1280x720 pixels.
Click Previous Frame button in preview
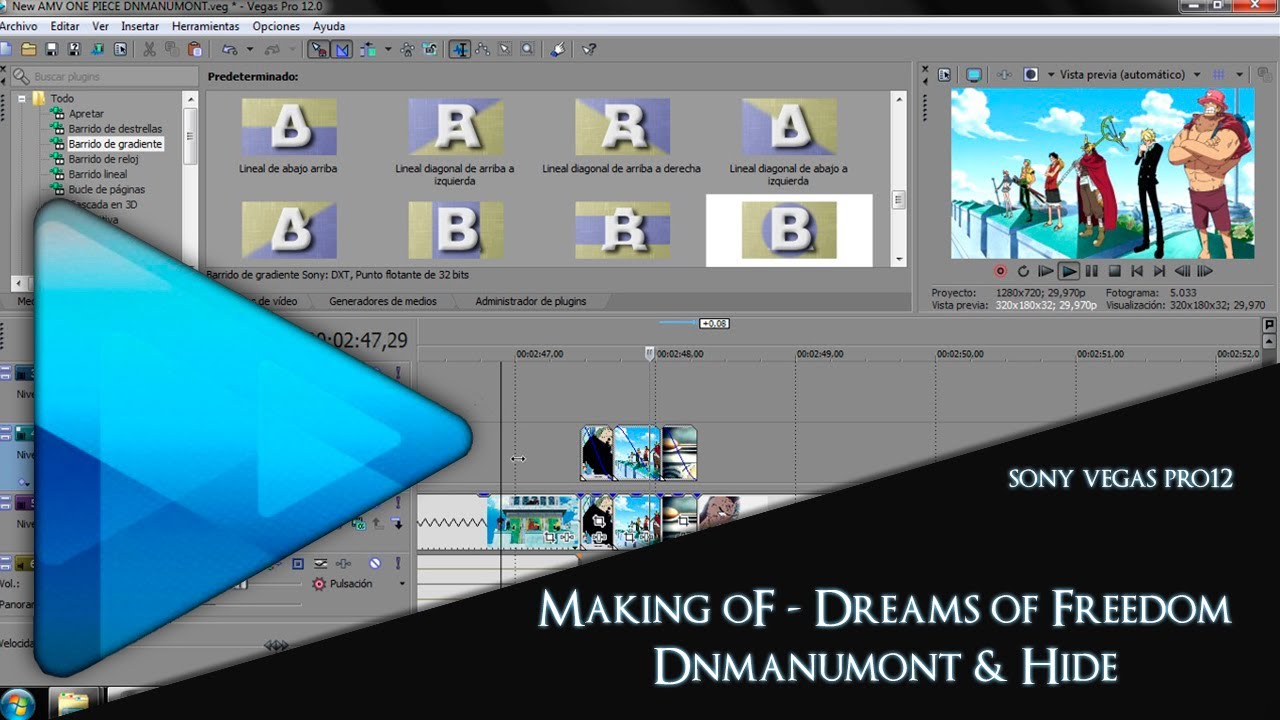click(1182, 270)
